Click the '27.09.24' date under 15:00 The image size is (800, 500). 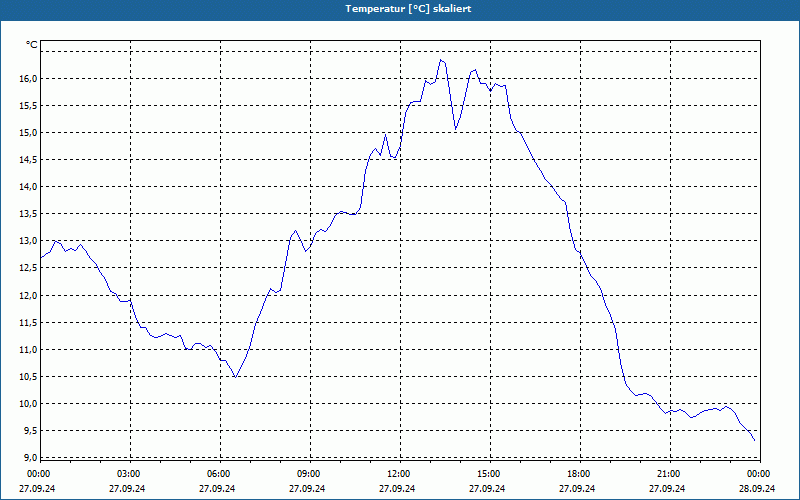pyautogui.click(x=487, y=488)
